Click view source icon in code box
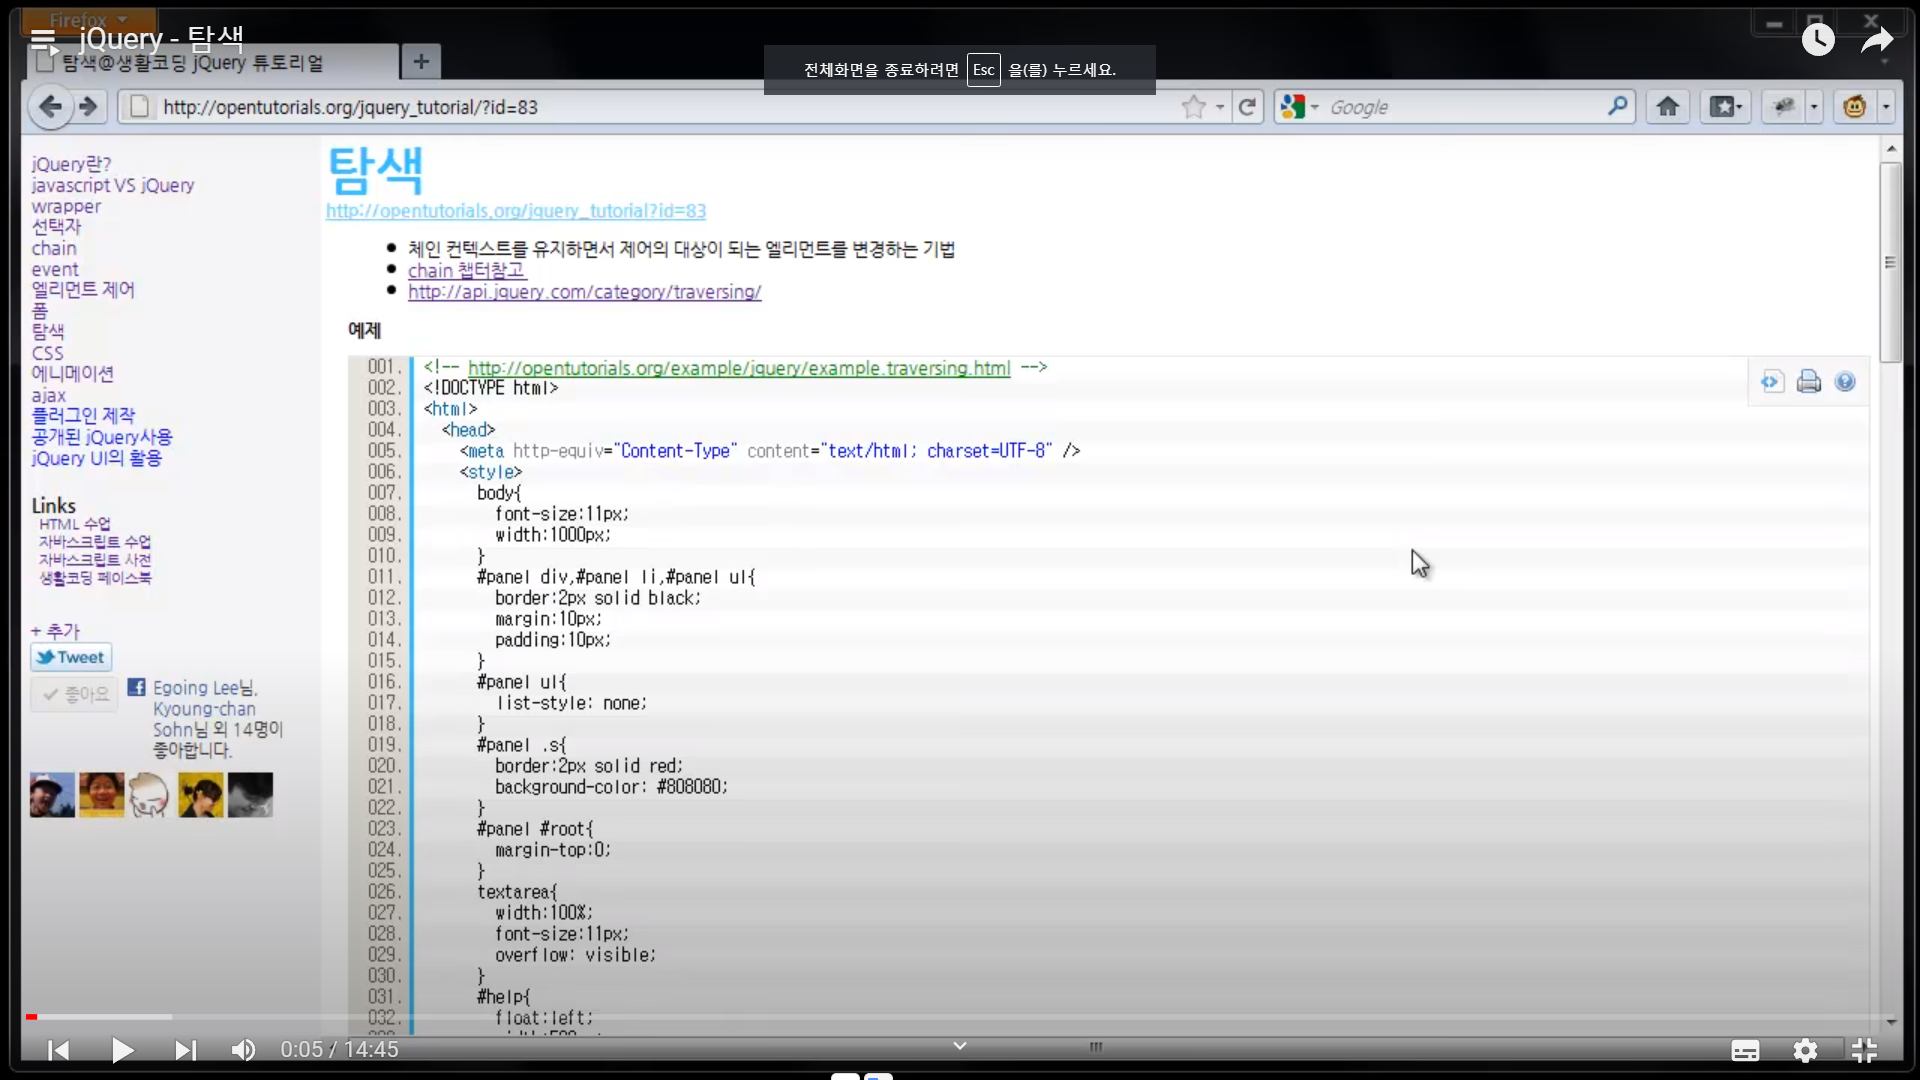Screen dimensions: 1920x1080 1772,382
